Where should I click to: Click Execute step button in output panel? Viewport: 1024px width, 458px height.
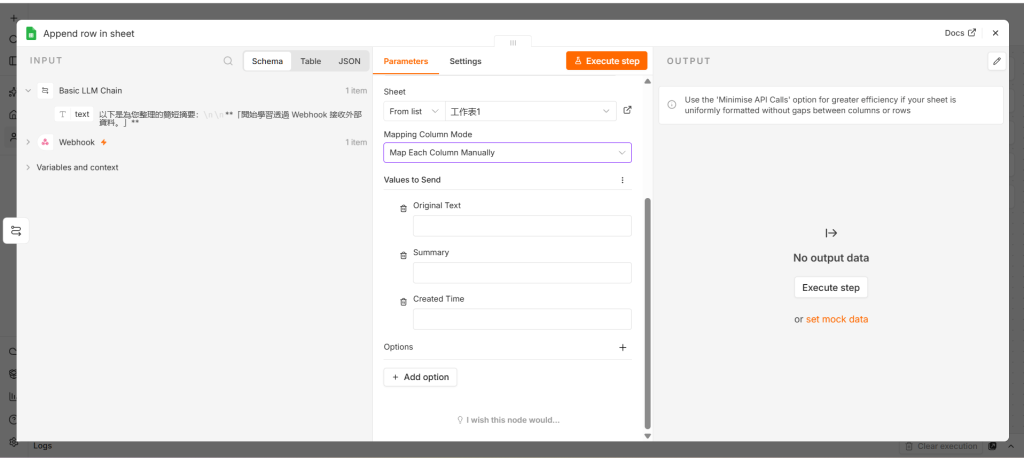tap(831, 287)
